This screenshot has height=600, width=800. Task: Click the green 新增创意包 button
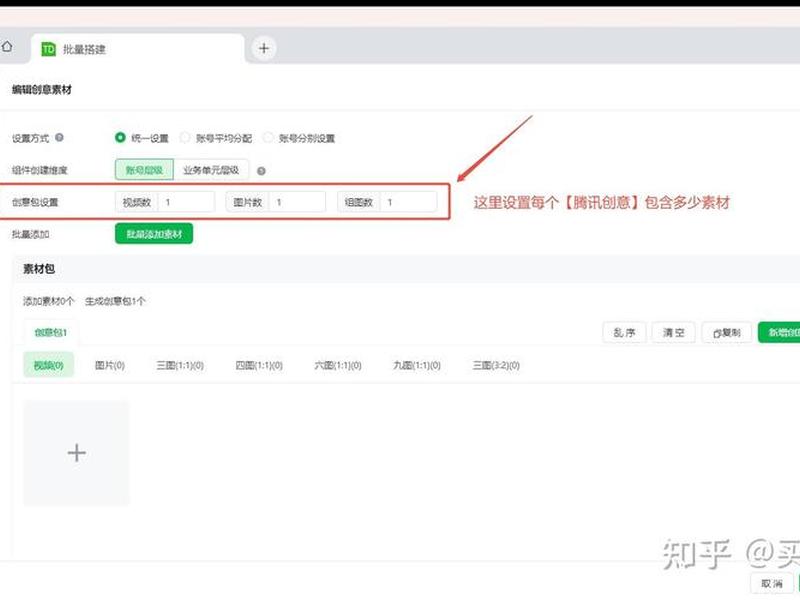coord(779,333)
